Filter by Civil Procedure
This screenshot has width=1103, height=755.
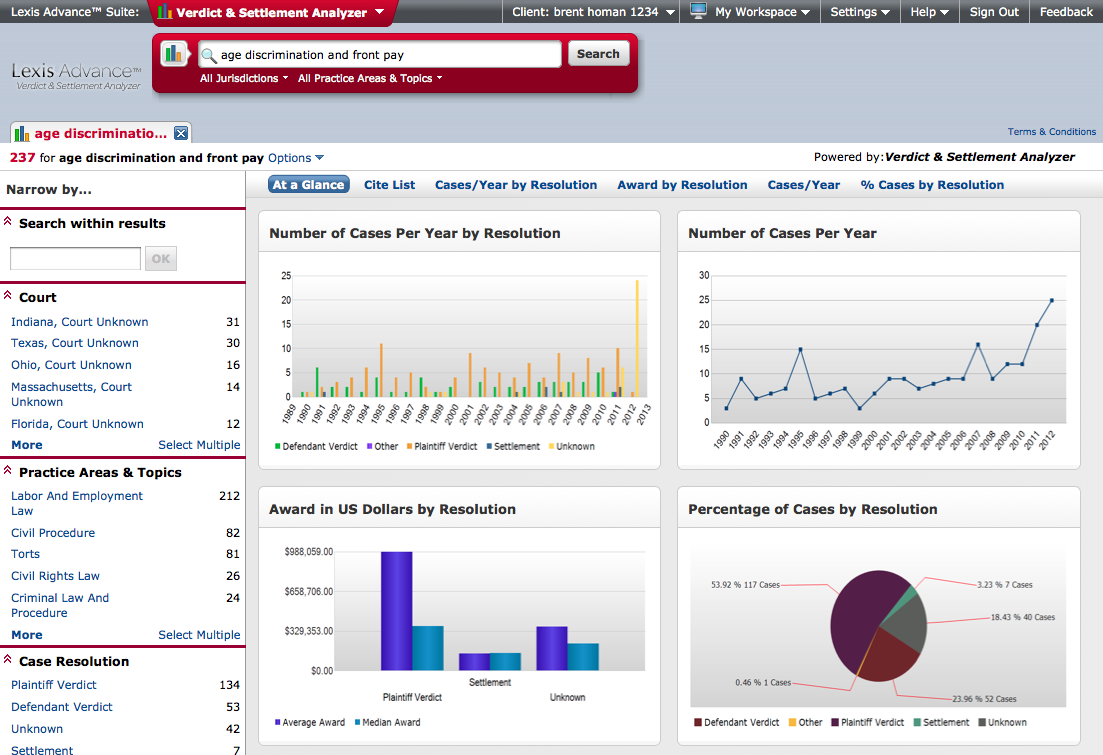(53, 533)
